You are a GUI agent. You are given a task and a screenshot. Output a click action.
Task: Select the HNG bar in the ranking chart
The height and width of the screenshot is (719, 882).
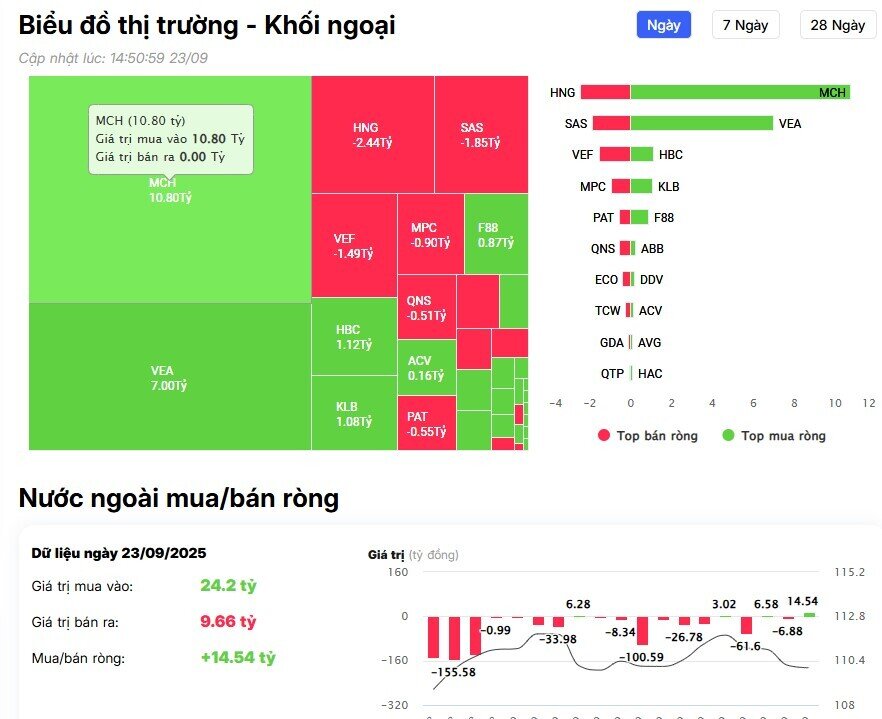coord(604,92)
